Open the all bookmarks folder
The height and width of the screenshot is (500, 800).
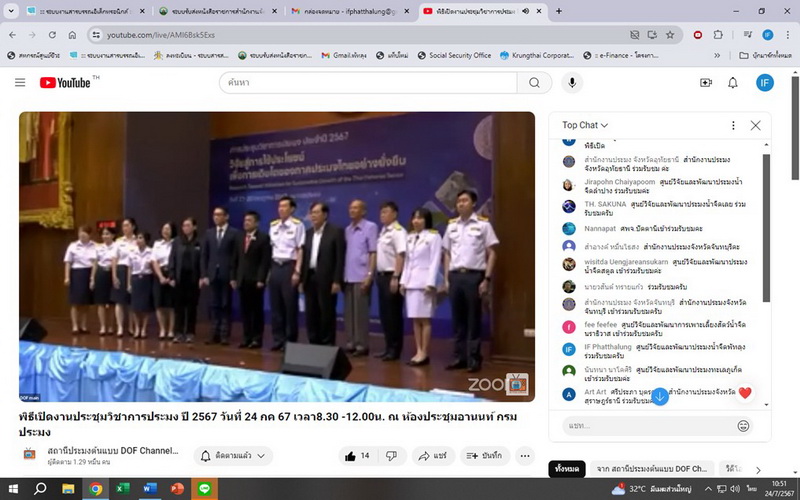click(765, 55)
